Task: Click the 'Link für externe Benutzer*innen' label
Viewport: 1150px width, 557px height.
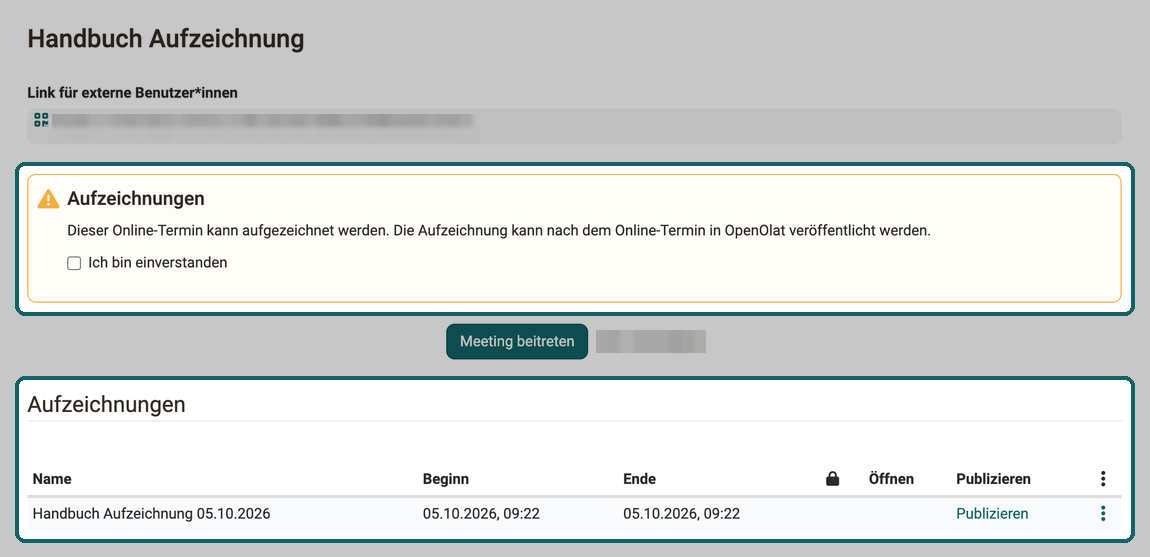Action: click(133, 92)
